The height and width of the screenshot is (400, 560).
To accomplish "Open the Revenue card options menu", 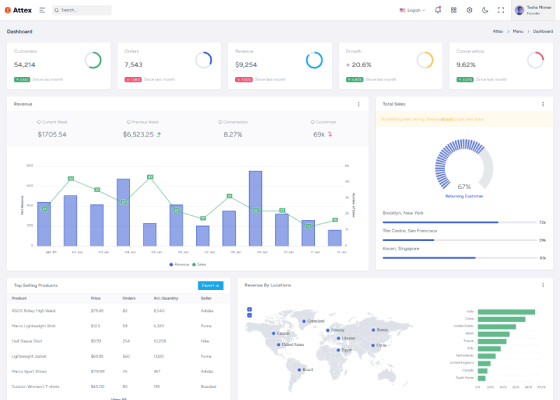I will [x=359, y=104].
